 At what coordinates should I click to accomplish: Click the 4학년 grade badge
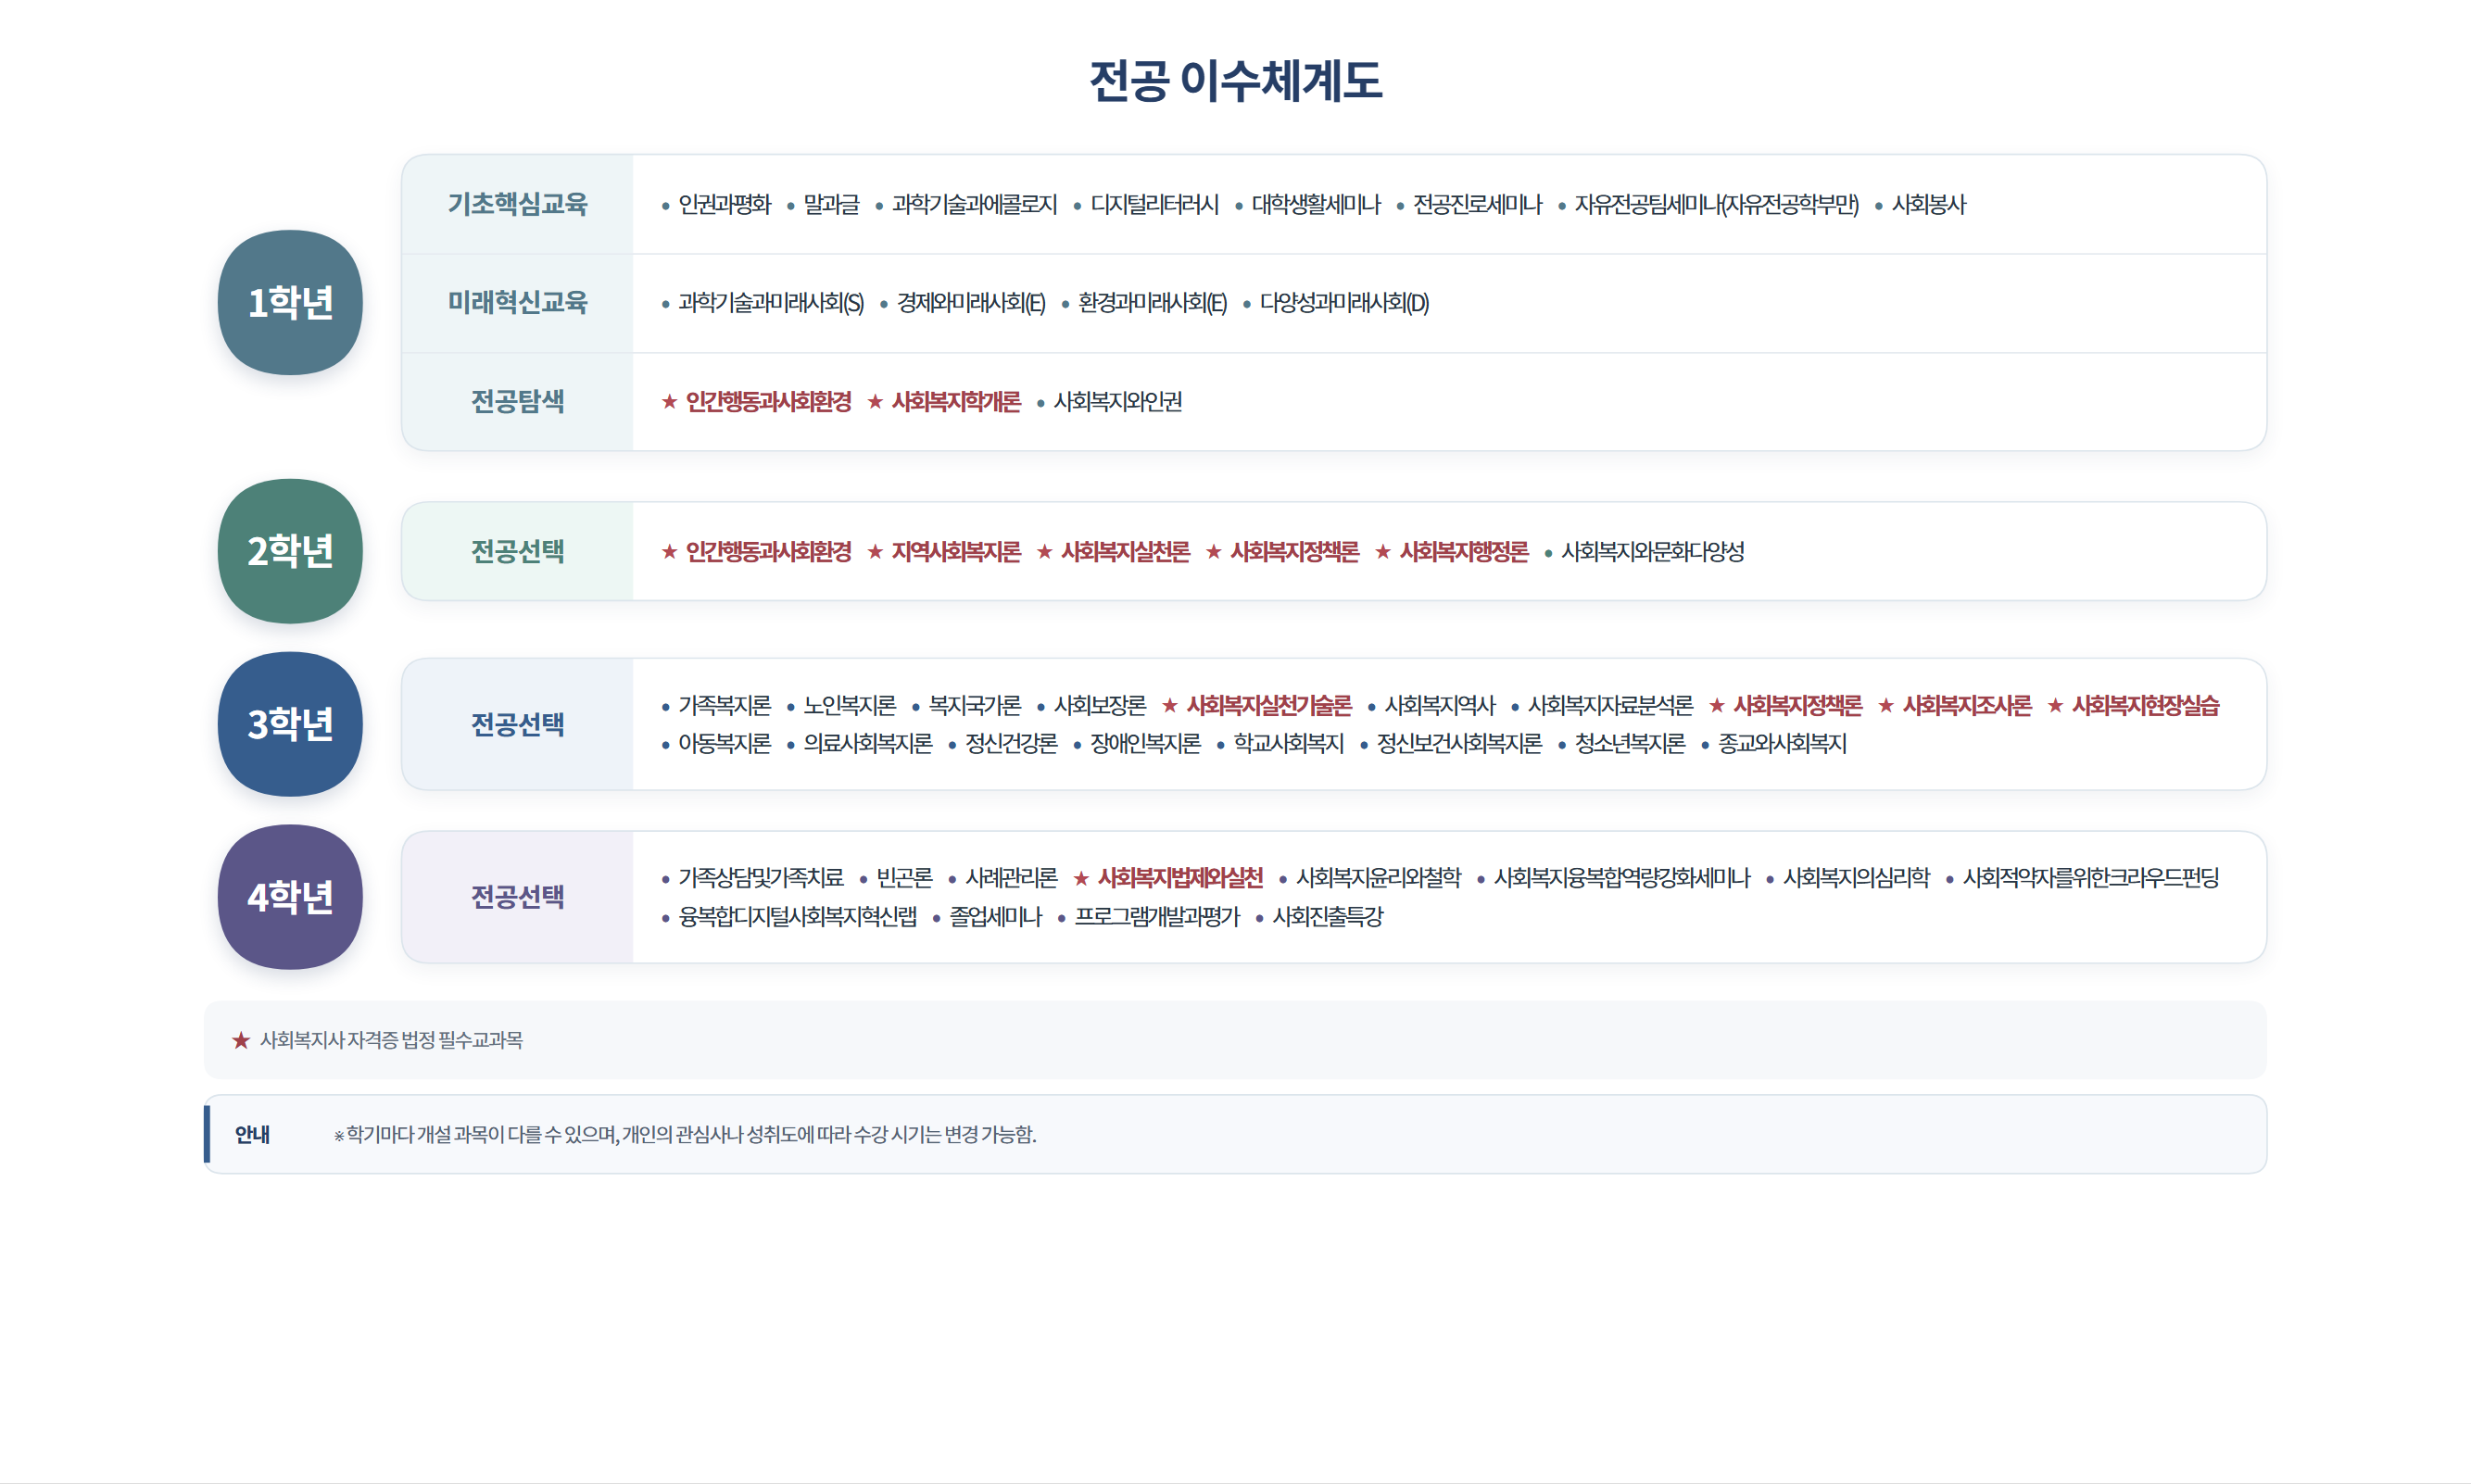coord(290,897)
